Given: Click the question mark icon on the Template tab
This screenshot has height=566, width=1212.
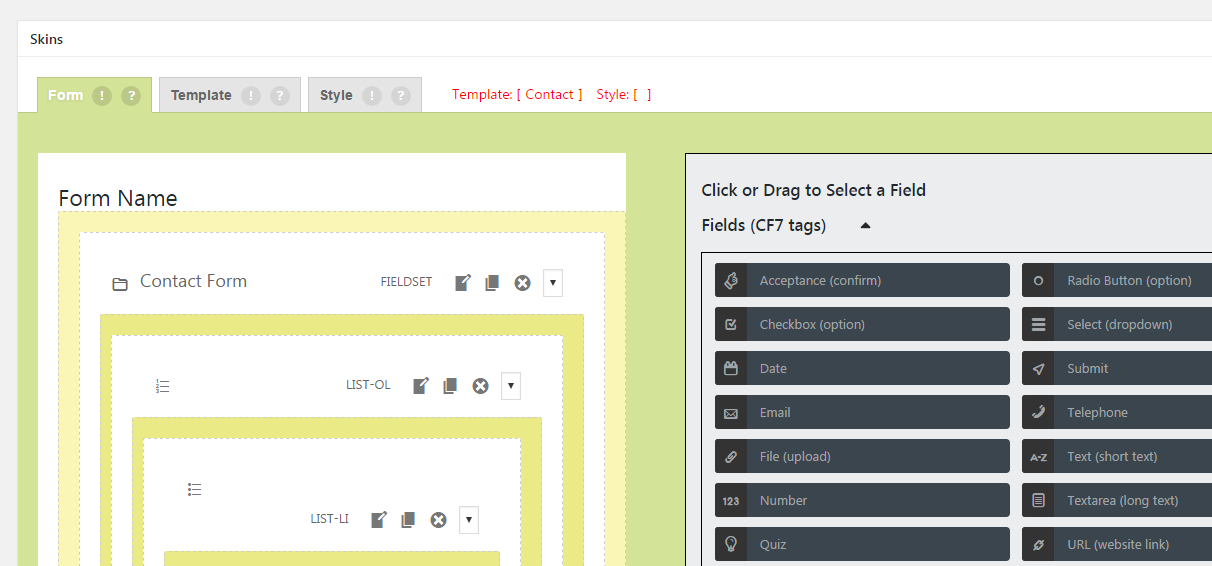Looking at the screenshot, I should pyautogui.click(x=280, y=96).
